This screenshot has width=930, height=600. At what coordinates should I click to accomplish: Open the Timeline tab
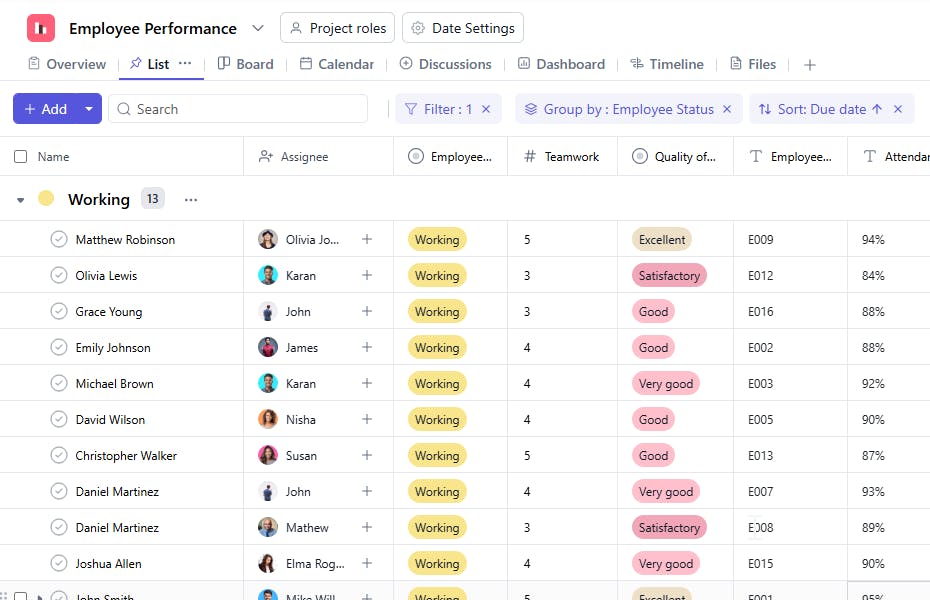tap(666, 64)
